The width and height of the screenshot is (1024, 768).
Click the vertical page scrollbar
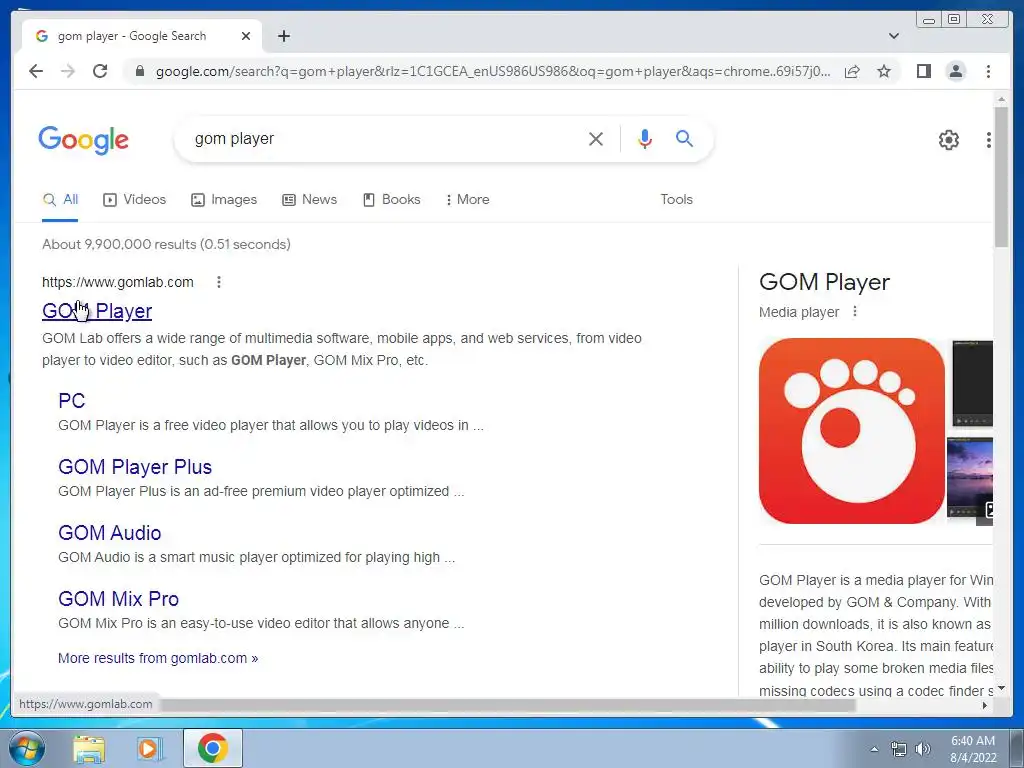tap(1001, 176)
